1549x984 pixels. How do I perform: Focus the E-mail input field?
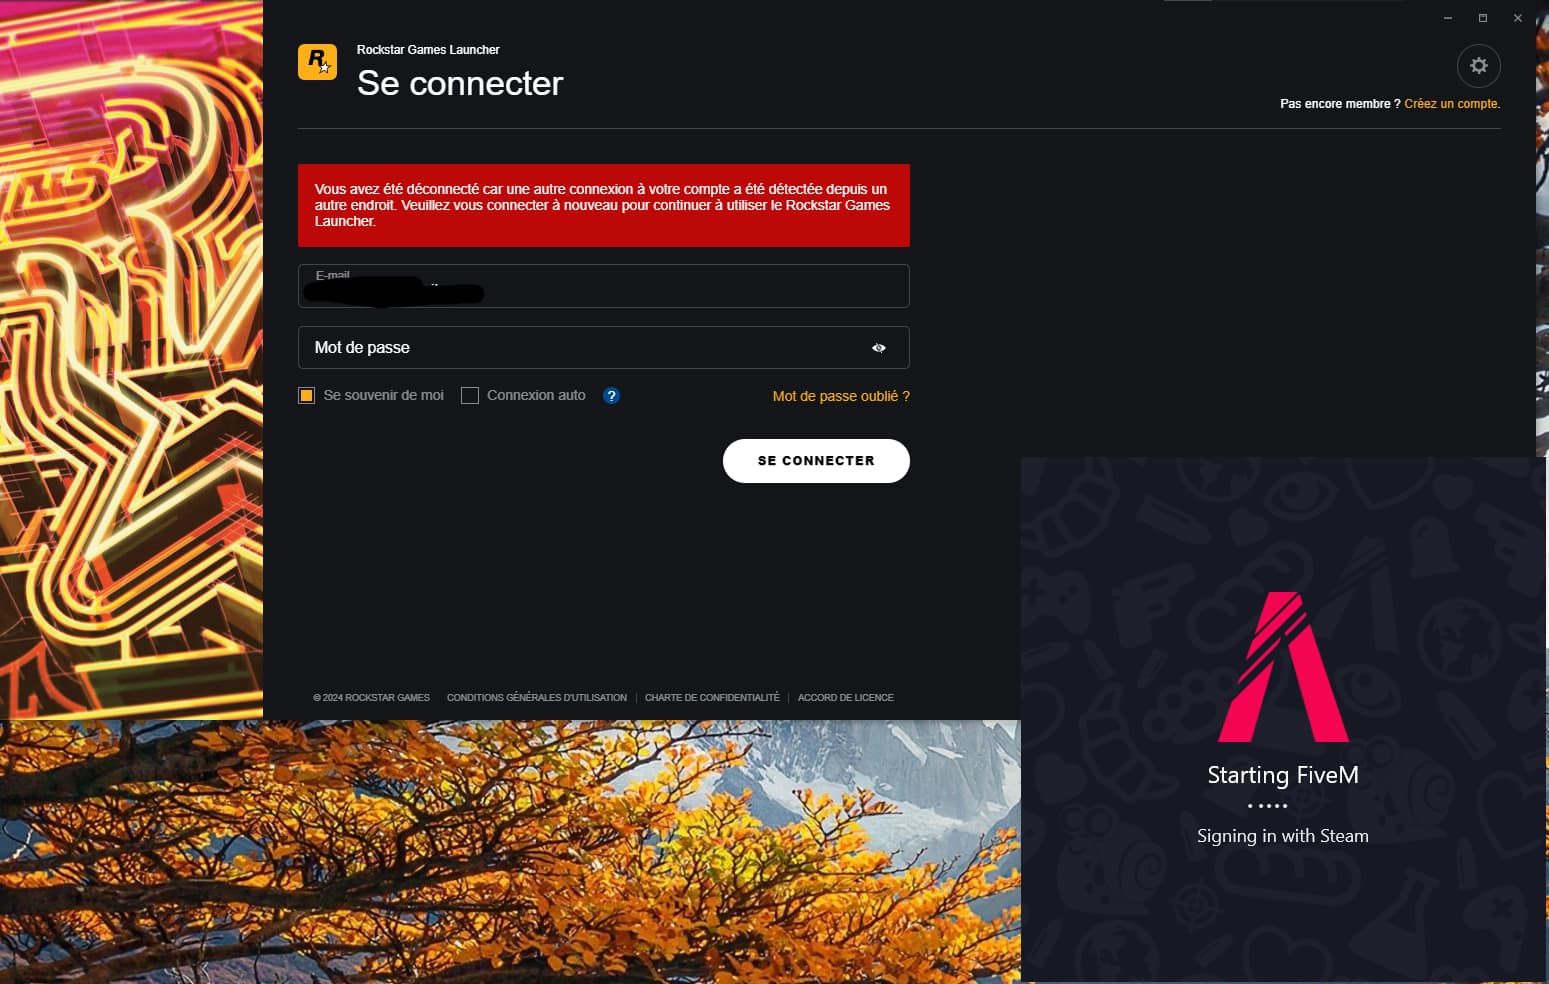pos(604,286)
